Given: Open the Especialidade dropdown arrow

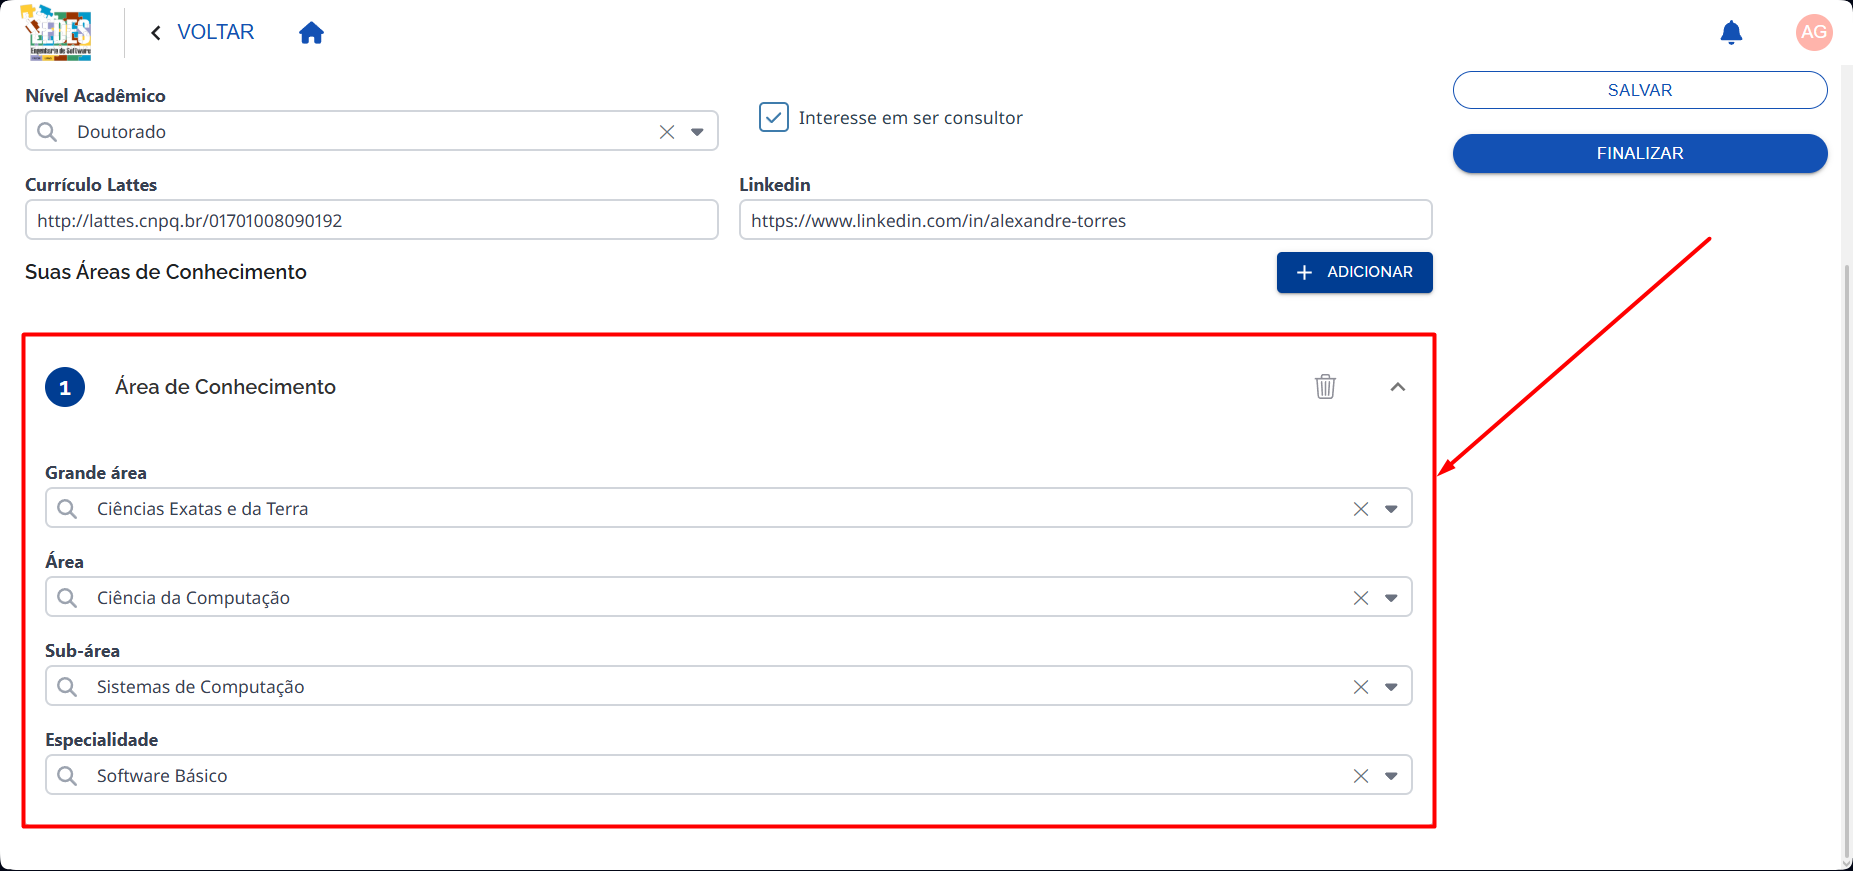Looking at the screenshot, I should point(1391,776).
